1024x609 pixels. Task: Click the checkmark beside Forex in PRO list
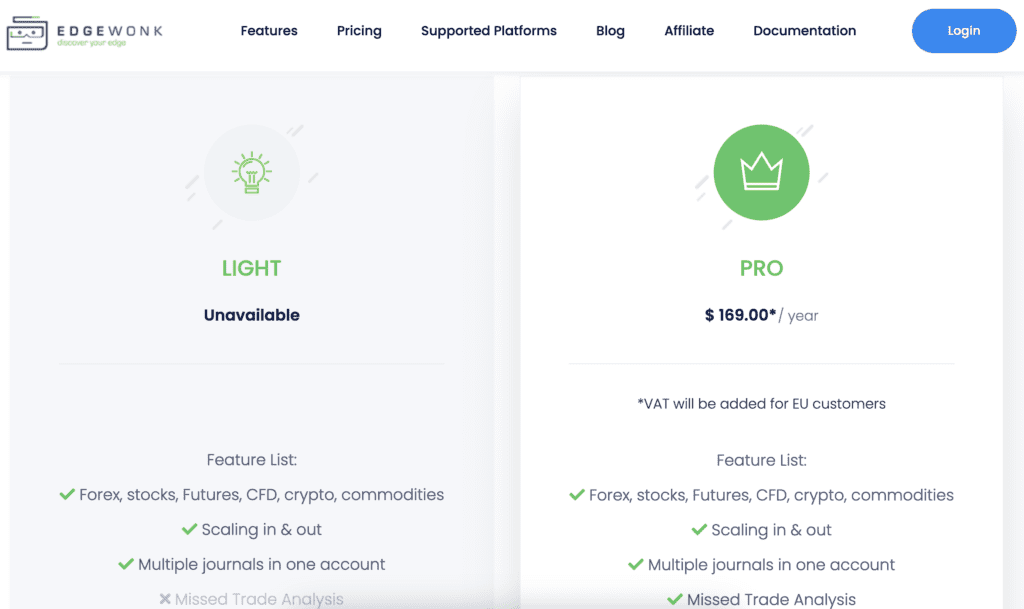(x=577, y=495)
